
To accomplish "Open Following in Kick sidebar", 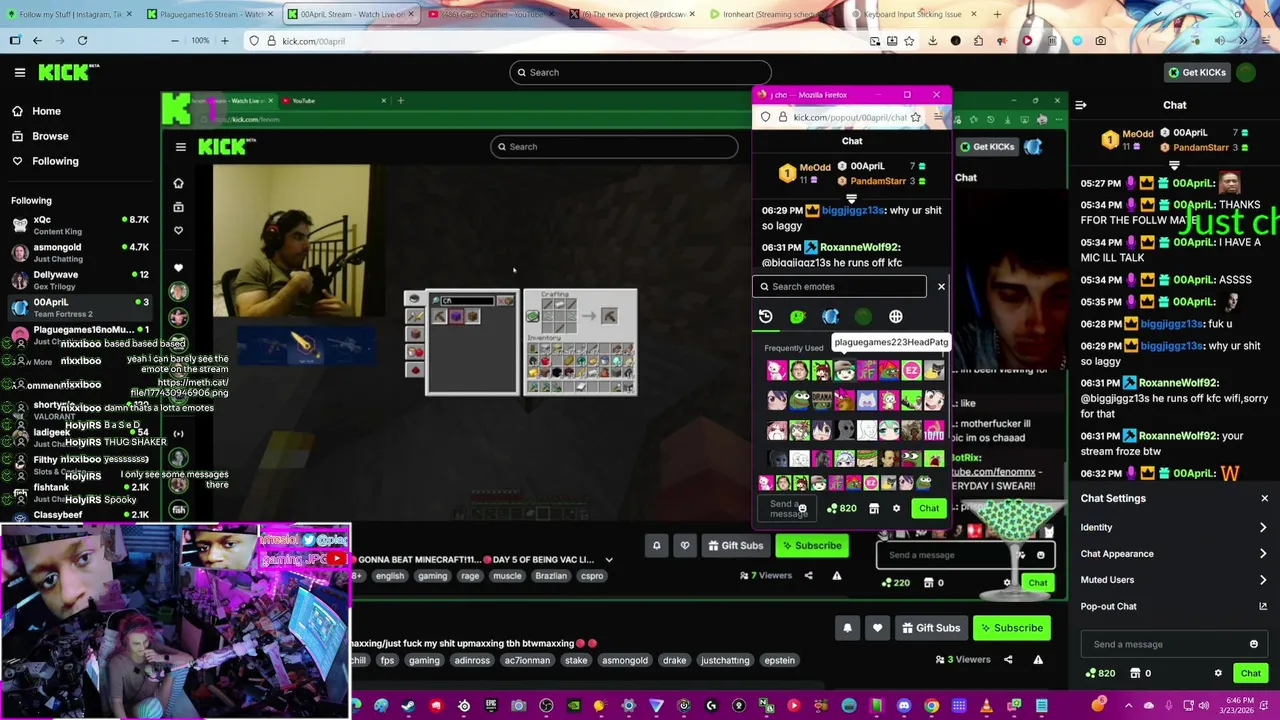I will [x=55, y=161].
